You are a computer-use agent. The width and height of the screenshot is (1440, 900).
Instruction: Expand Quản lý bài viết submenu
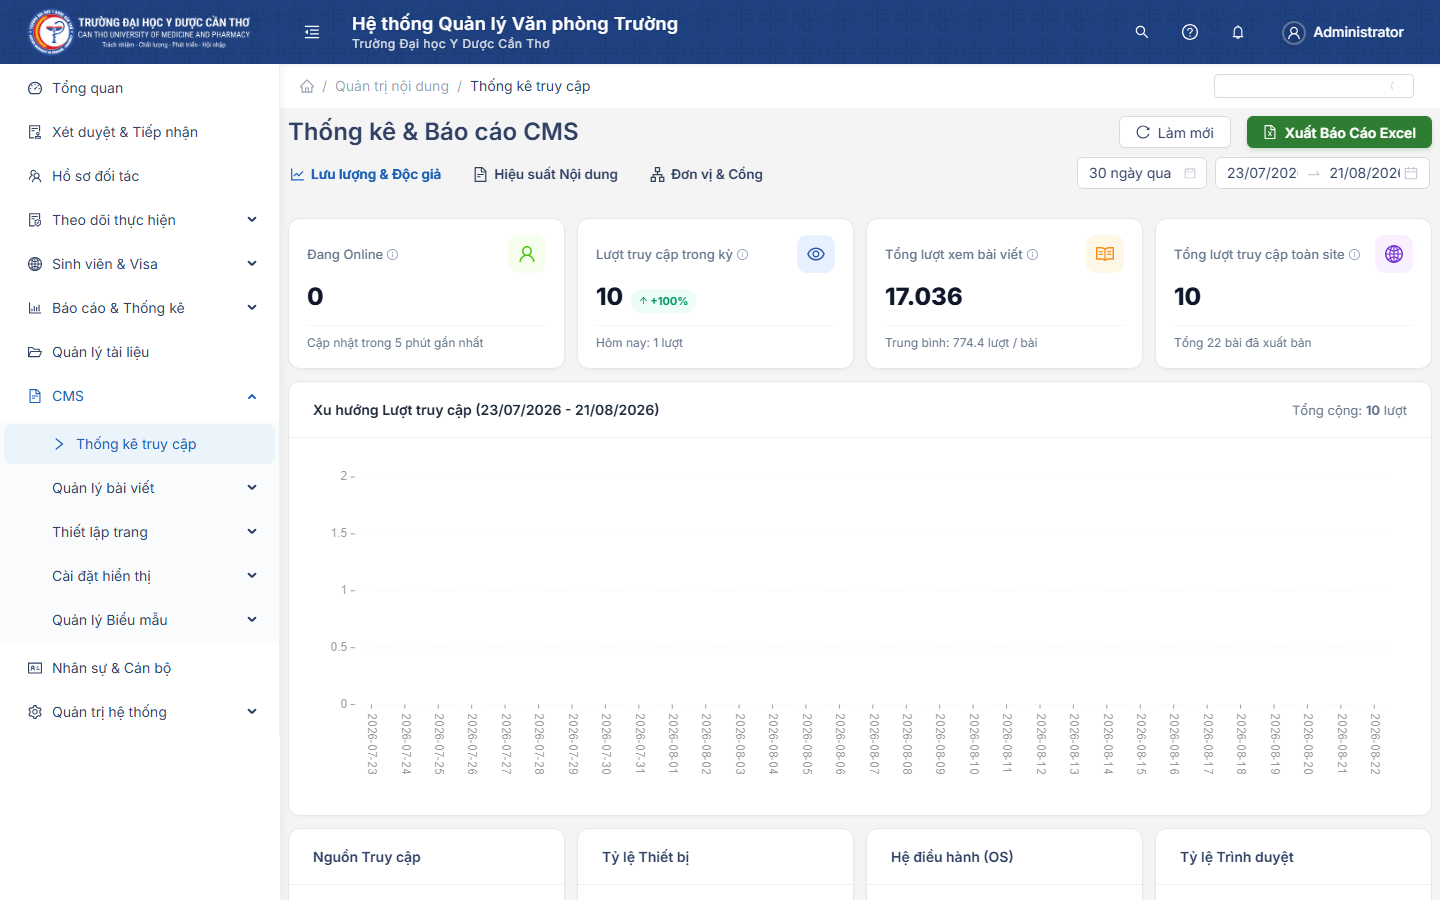pyautogui.click(x=252, y=488)
